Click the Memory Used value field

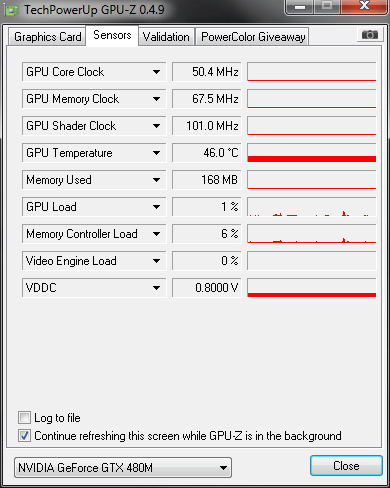(x=207, y=180)
